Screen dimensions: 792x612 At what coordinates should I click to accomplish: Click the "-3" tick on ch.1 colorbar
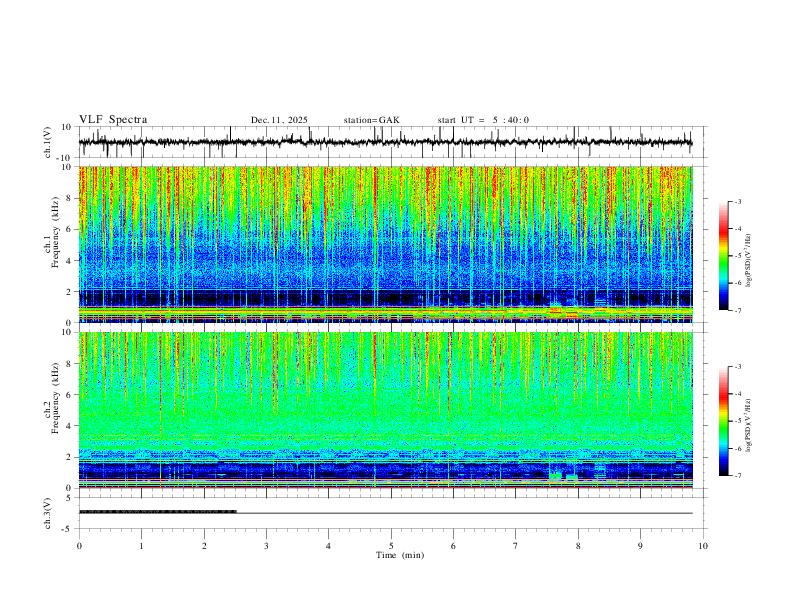[737, 201]
